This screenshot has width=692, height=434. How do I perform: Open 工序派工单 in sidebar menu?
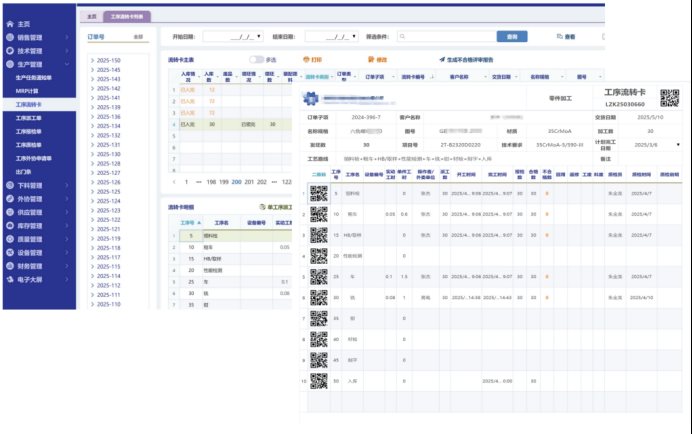[x=28, y=117]
